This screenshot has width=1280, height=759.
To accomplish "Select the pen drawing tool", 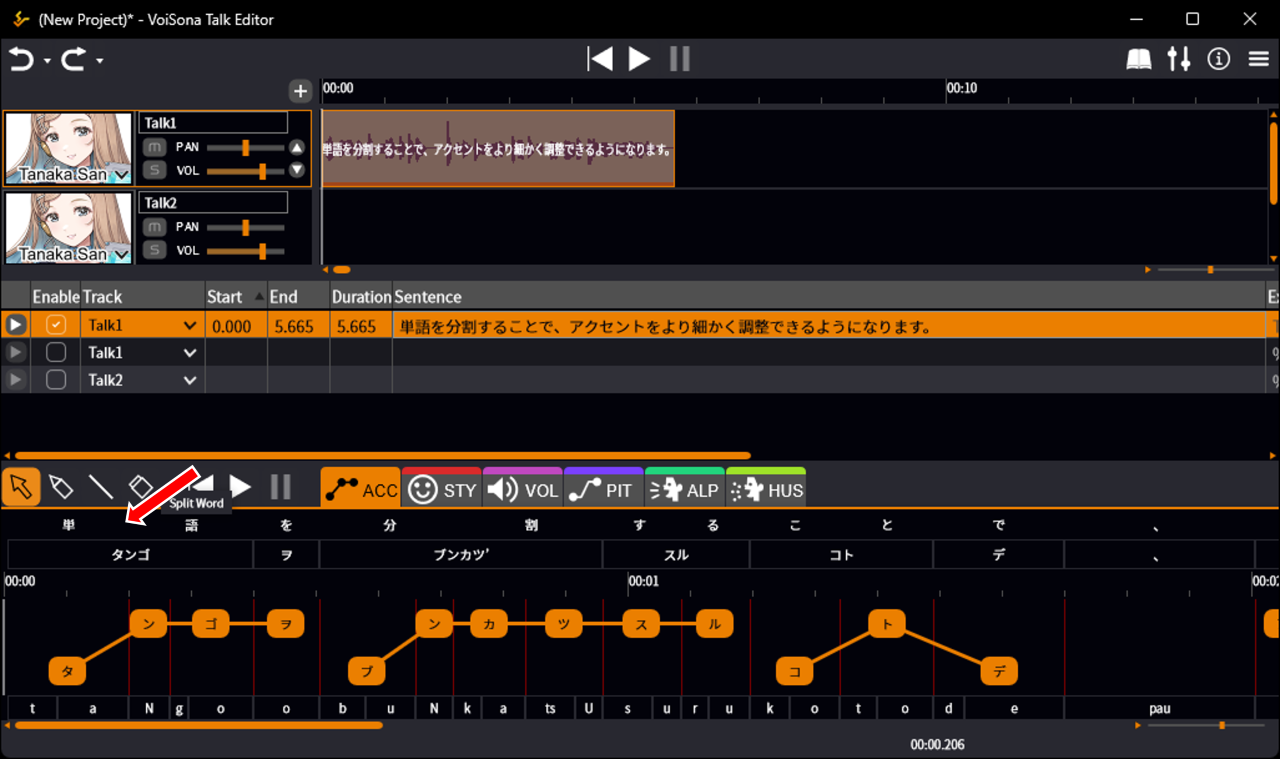I will point(60,487).
